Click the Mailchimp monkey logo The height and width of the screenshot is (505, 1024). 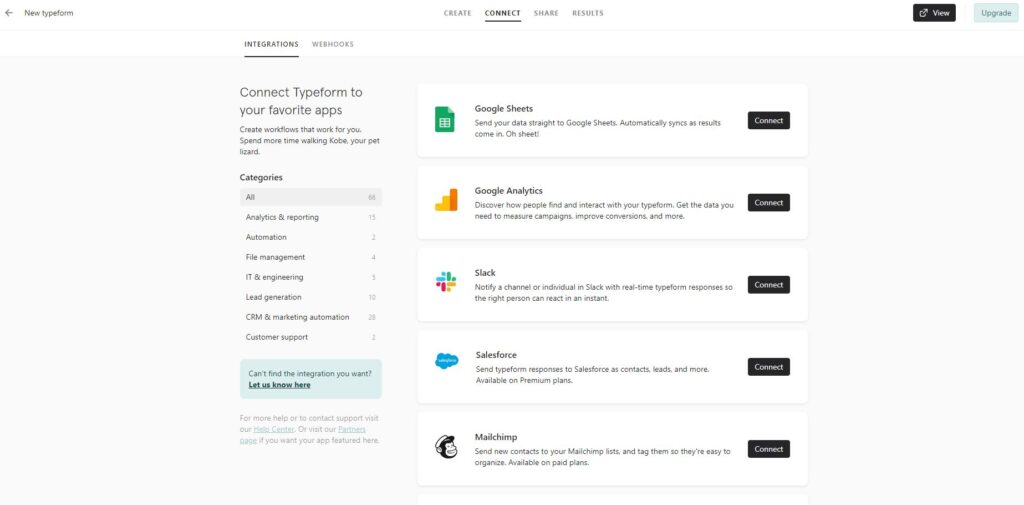[446, 447]
